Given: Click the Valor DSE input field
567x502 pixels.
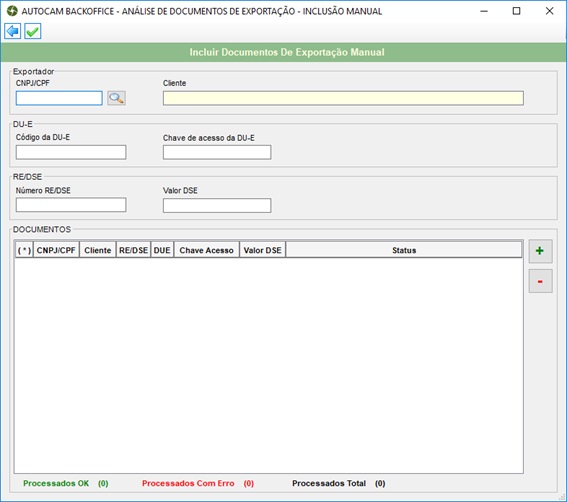Looking at the screenshot, I should tap(217, 205).
